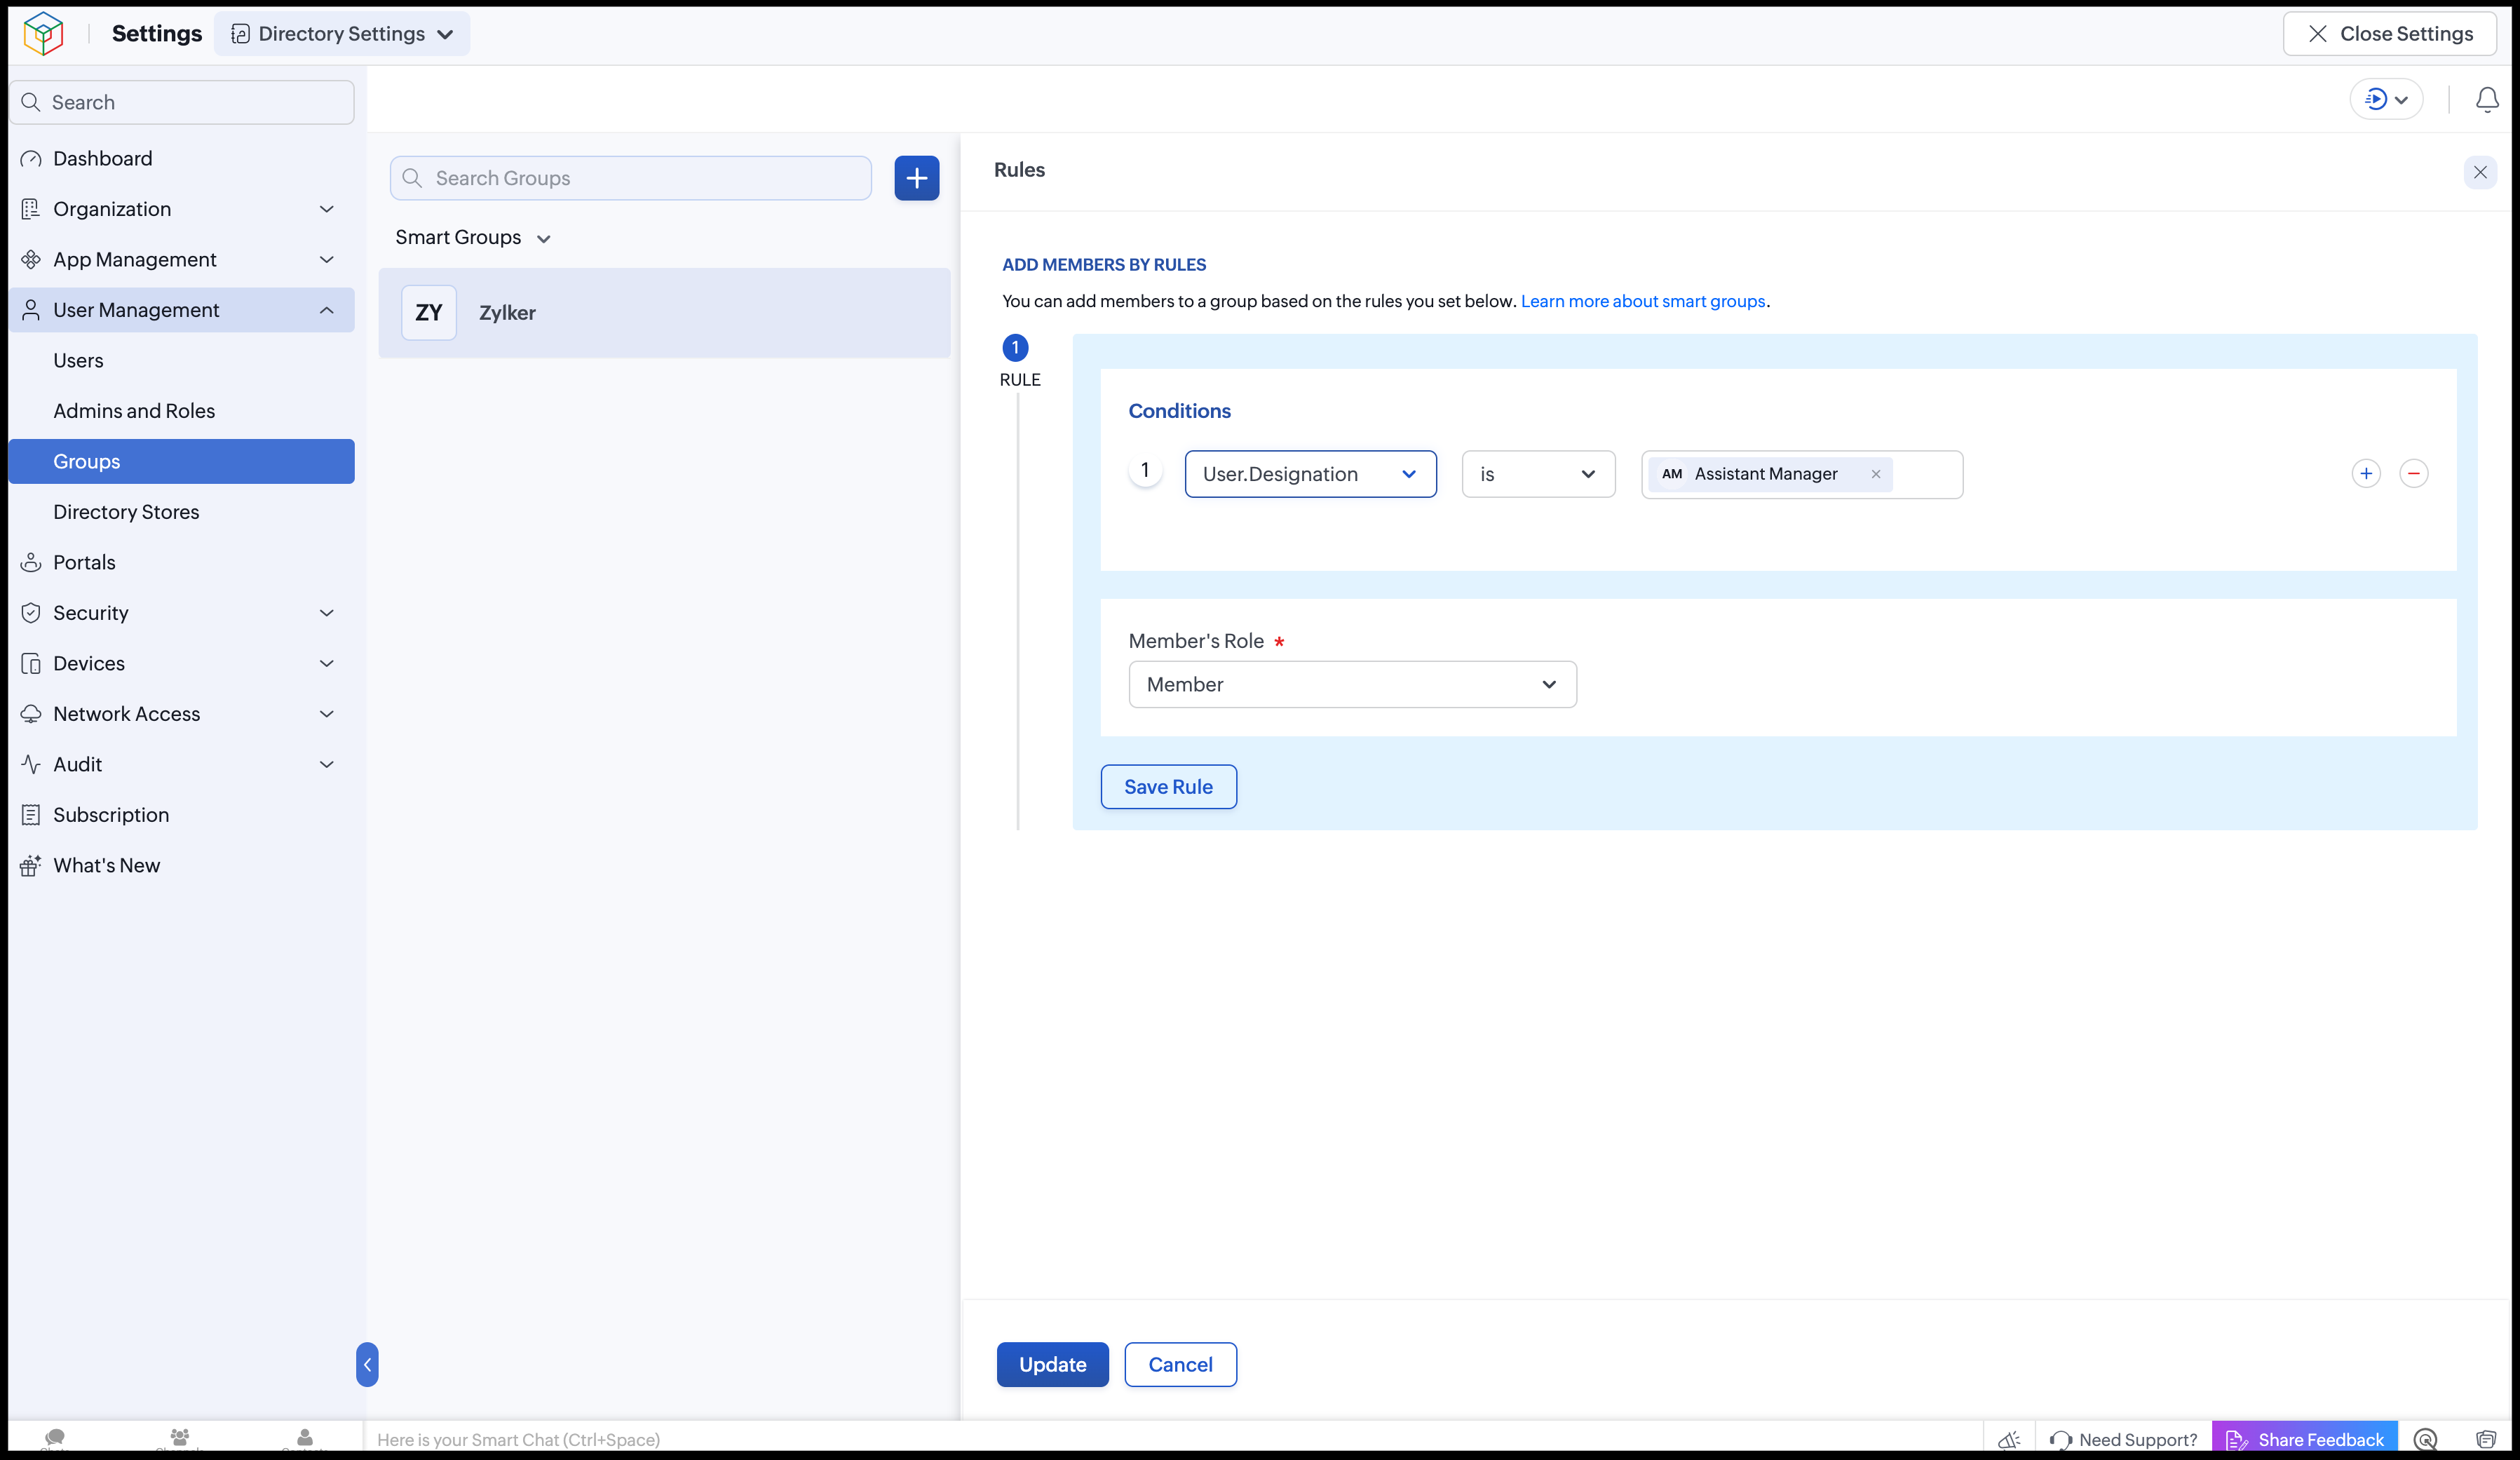Go to Users in the sidebar
This screenshot has width=2520, height=1460.
[x=78, y=361]
